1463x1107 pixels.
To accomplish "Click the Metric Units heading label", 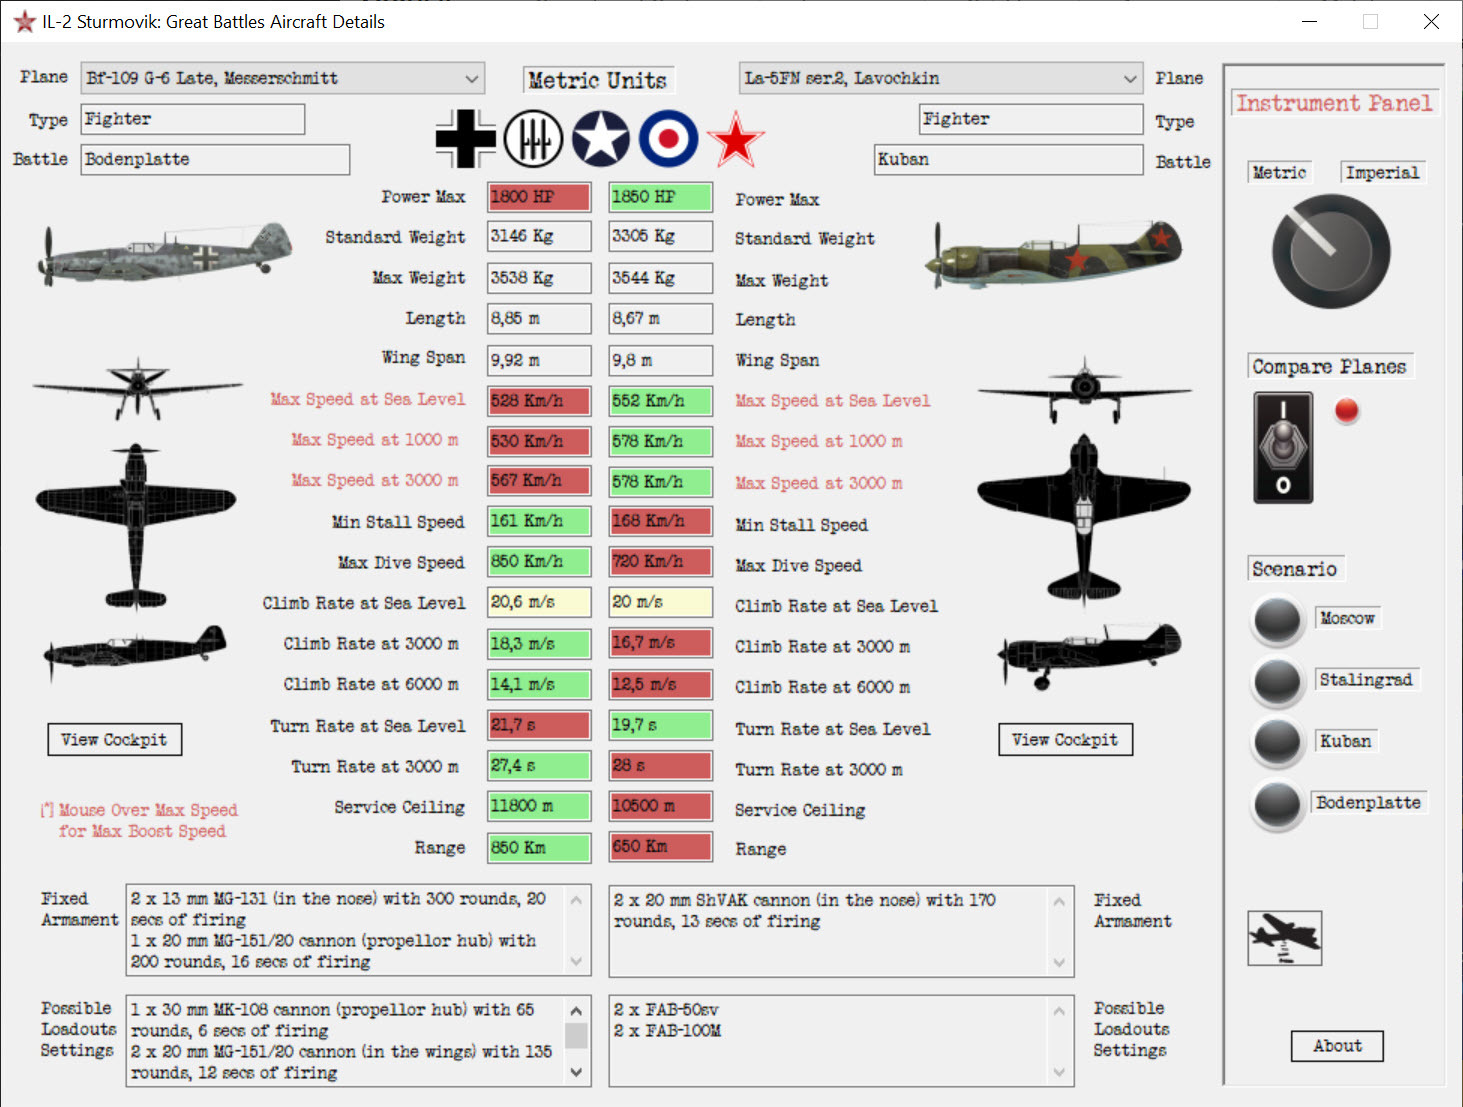I will click(x=598, y=80).
